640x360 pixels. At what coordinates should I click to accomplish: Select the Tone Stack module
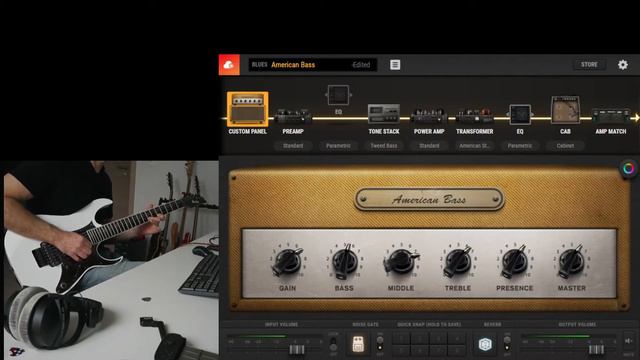[384, 114]
